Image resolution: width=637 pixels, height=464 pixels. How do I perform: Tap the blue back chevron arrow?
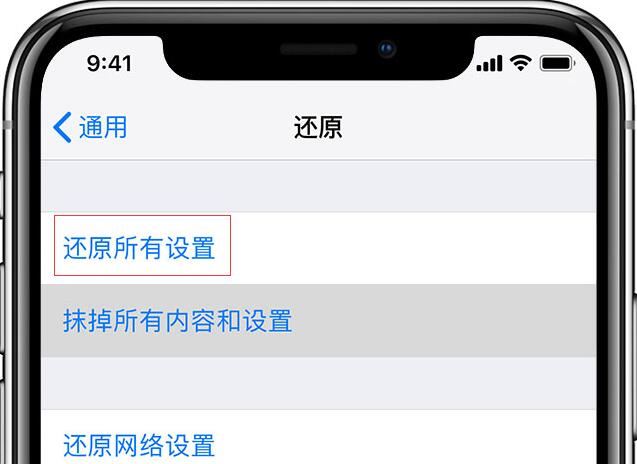[62, 128]
